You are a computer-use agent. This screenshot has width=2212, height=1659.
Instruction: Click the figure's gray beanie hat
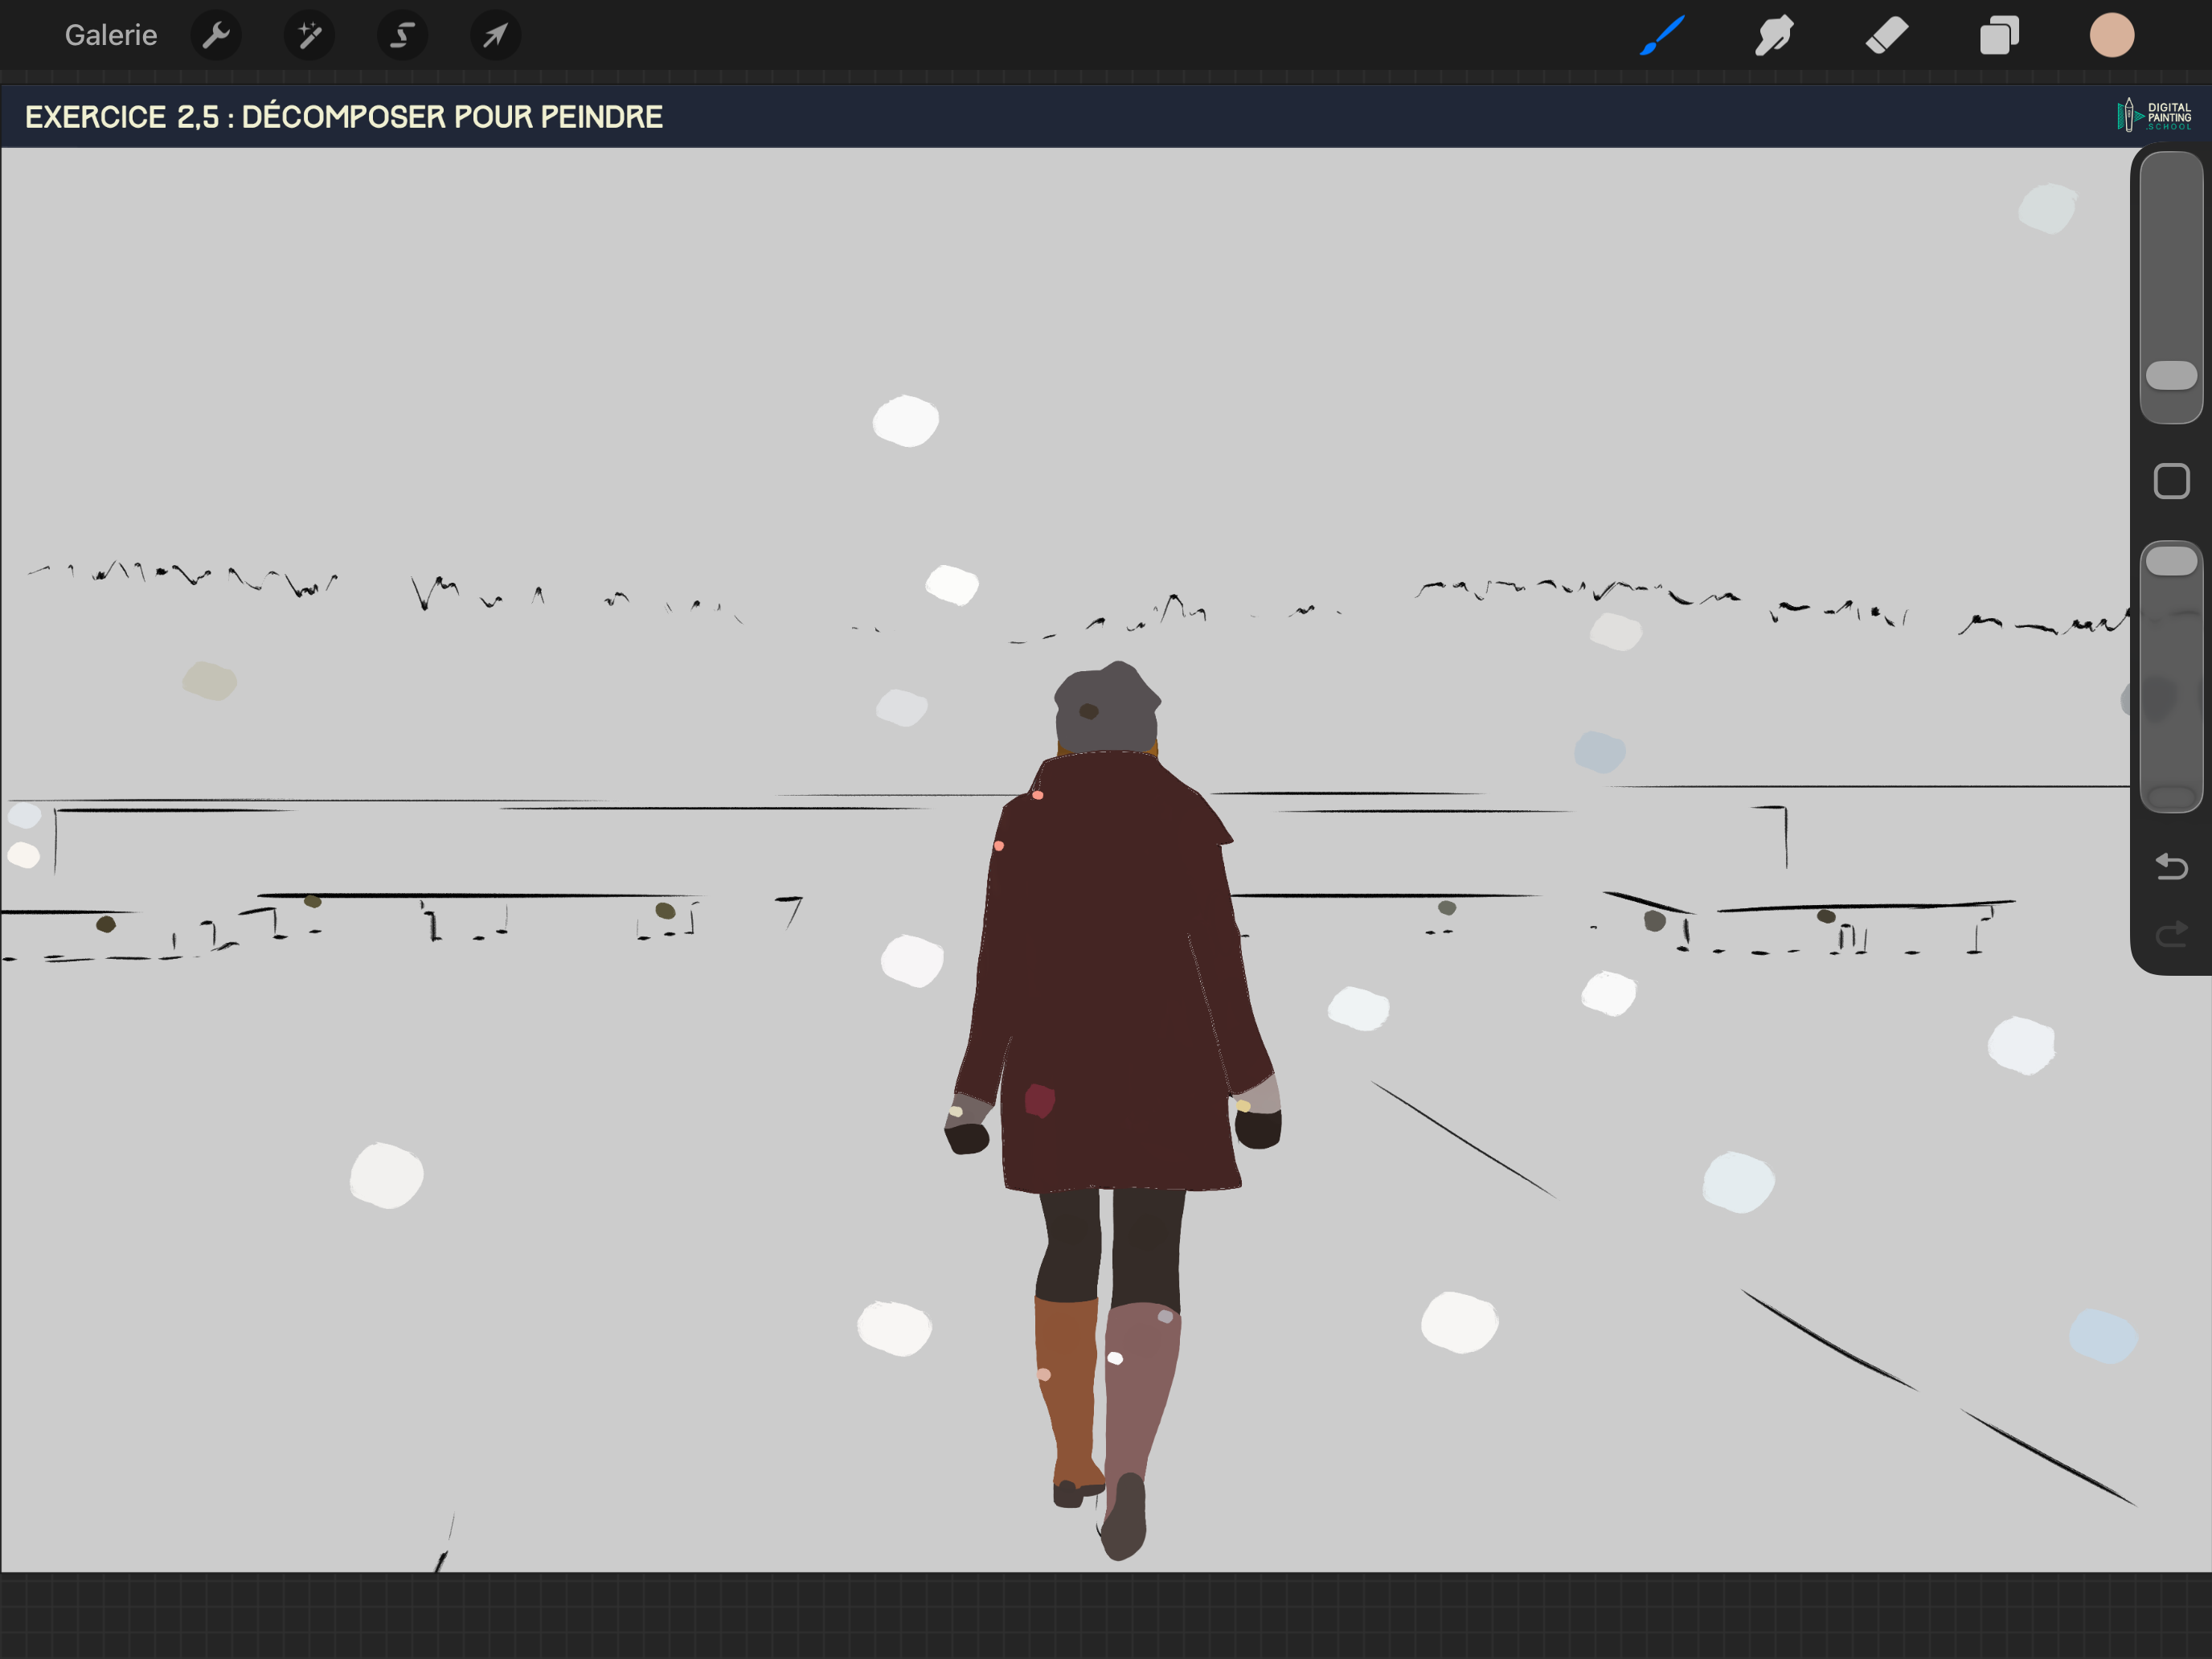pos(1107,710)
